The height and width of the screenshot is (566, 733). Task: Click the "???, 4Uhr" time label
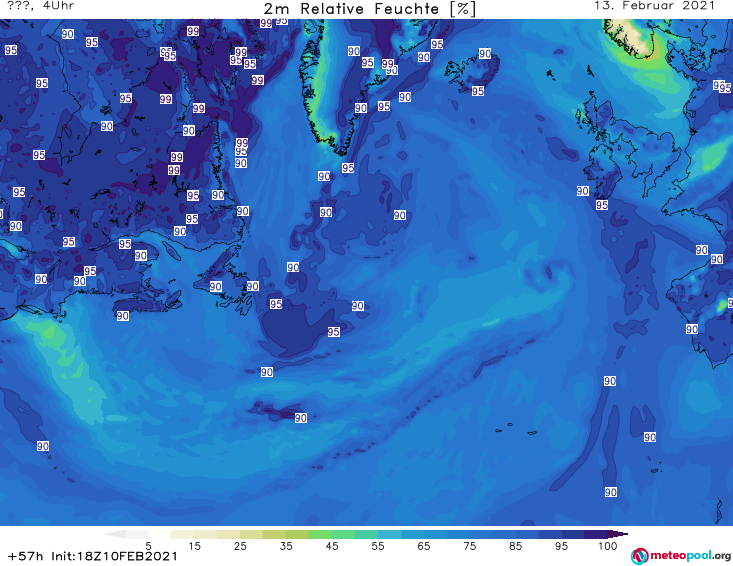(x=40, y=6)
